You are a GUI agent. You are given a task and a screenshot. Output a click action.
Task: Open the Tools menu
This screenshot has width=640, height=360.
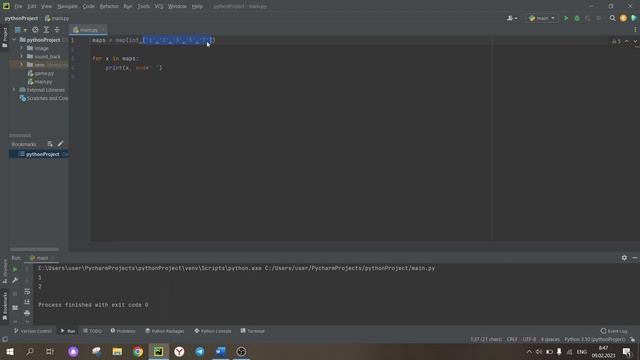(x=143, y=7)
